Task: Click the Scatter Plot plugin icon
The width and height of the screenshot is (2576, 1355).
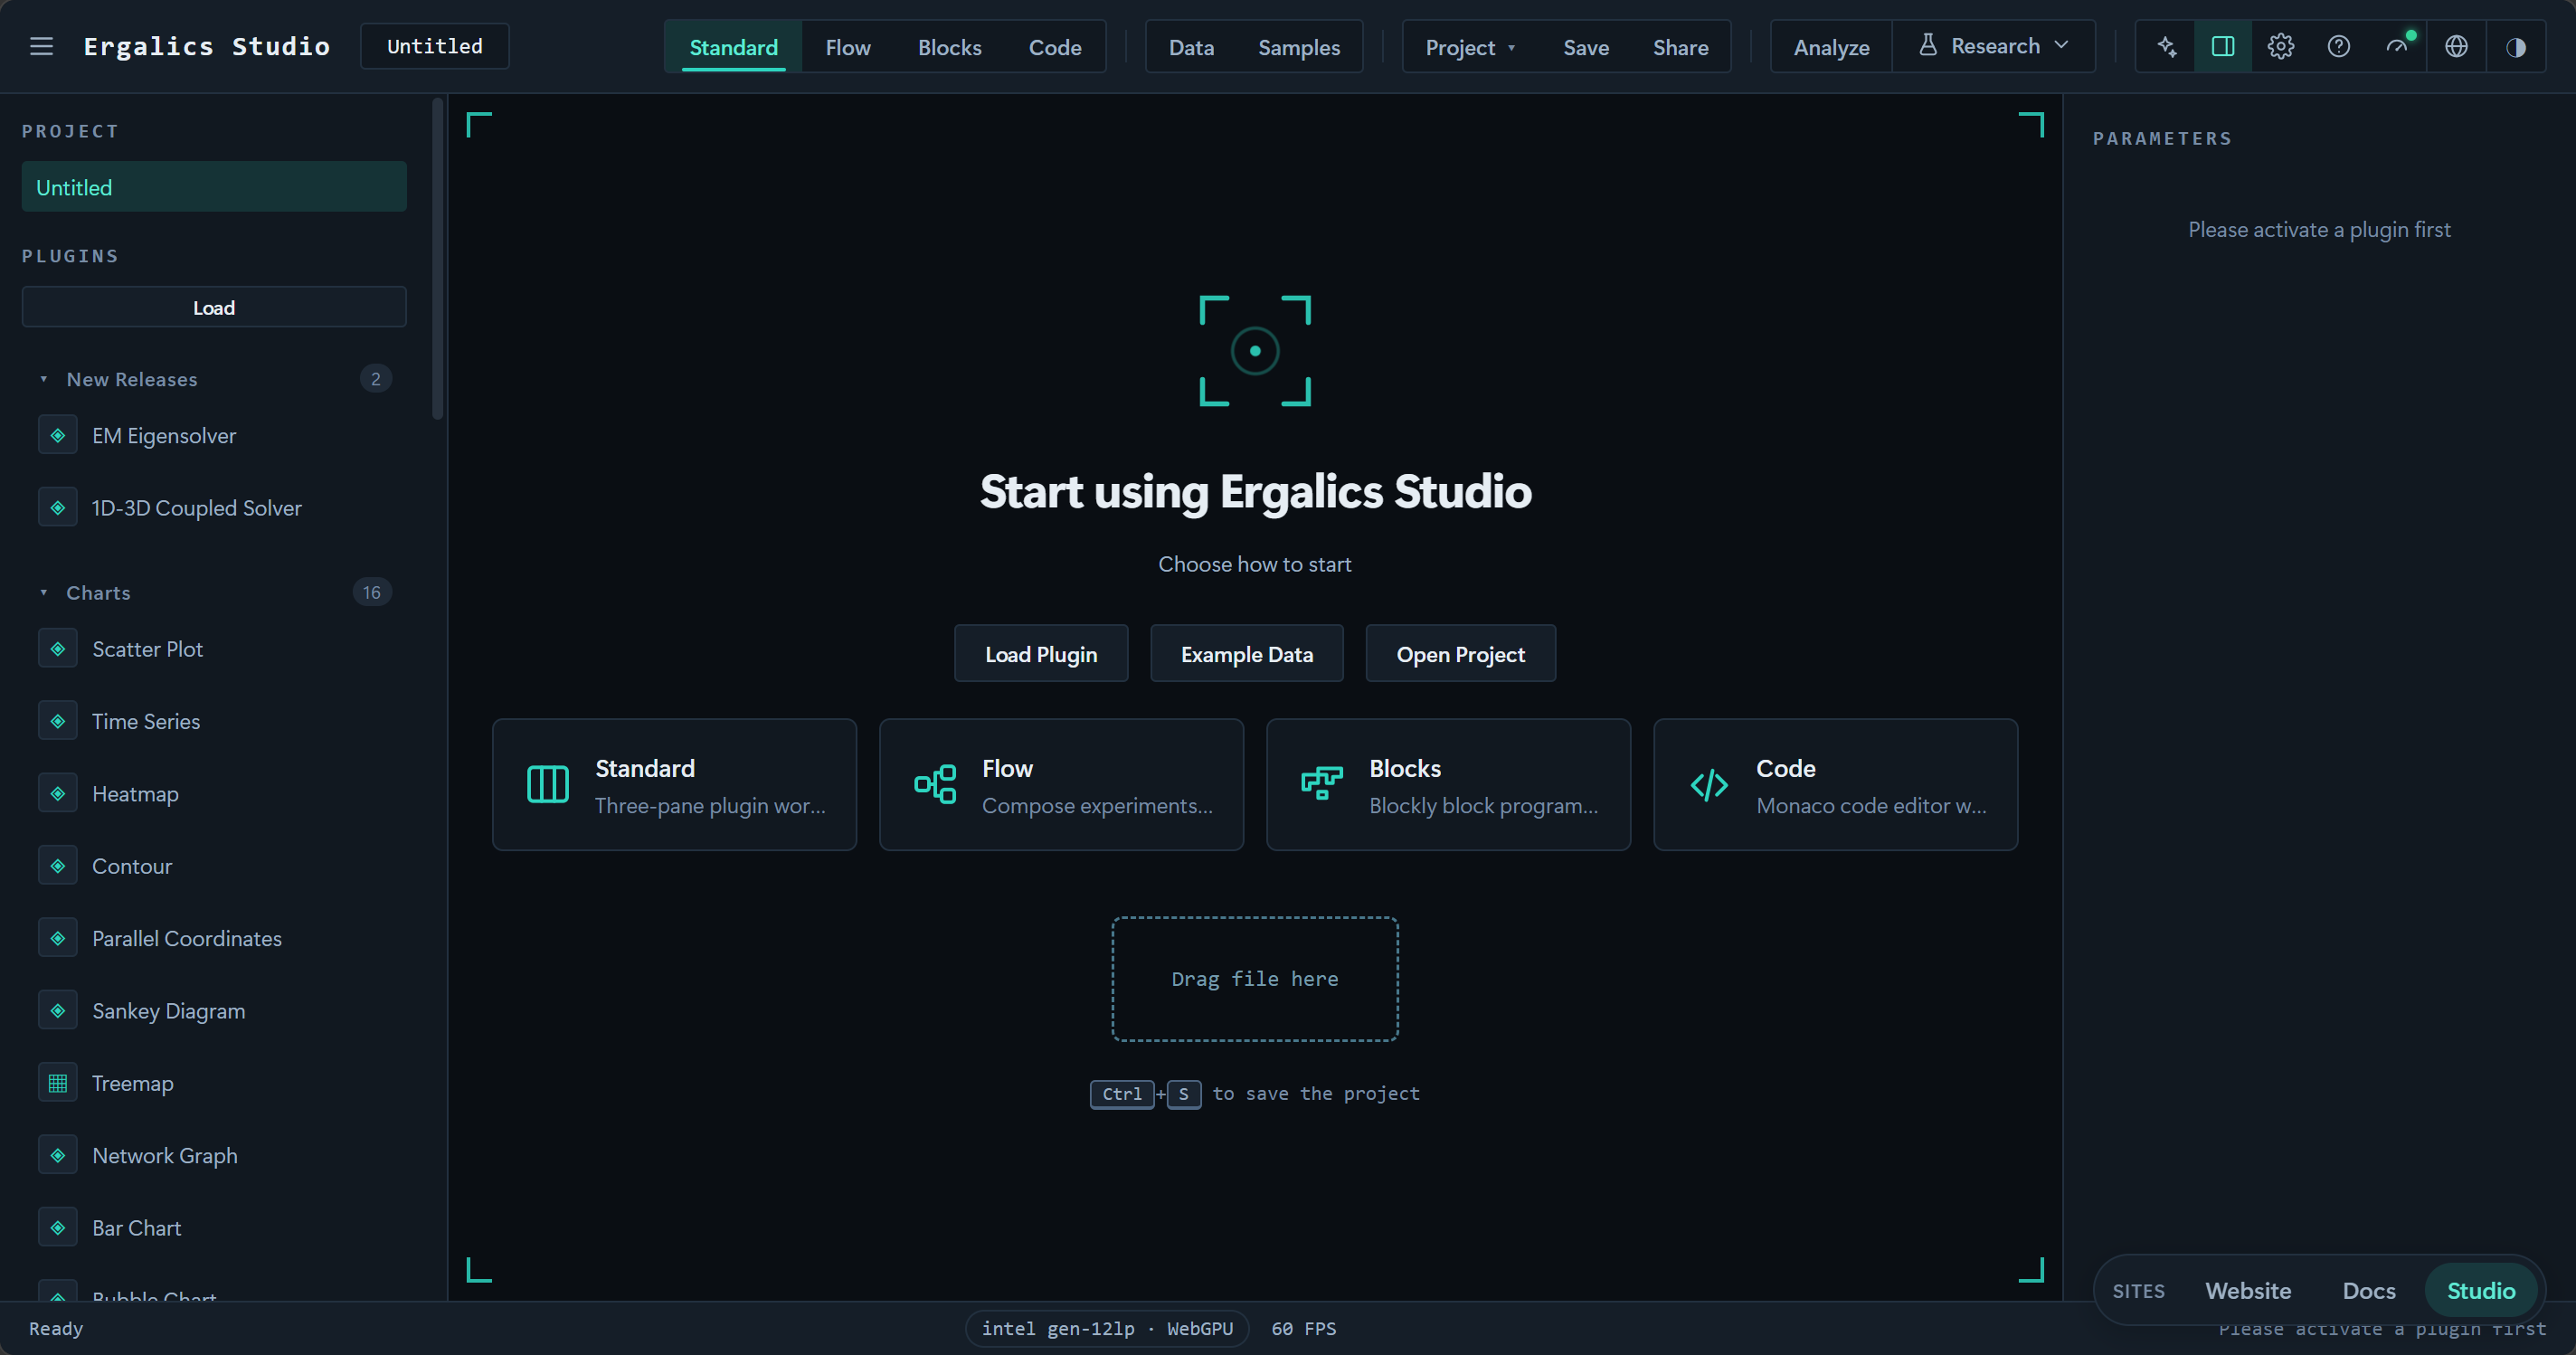Action: pyautogui.click(x=58, y=649)
